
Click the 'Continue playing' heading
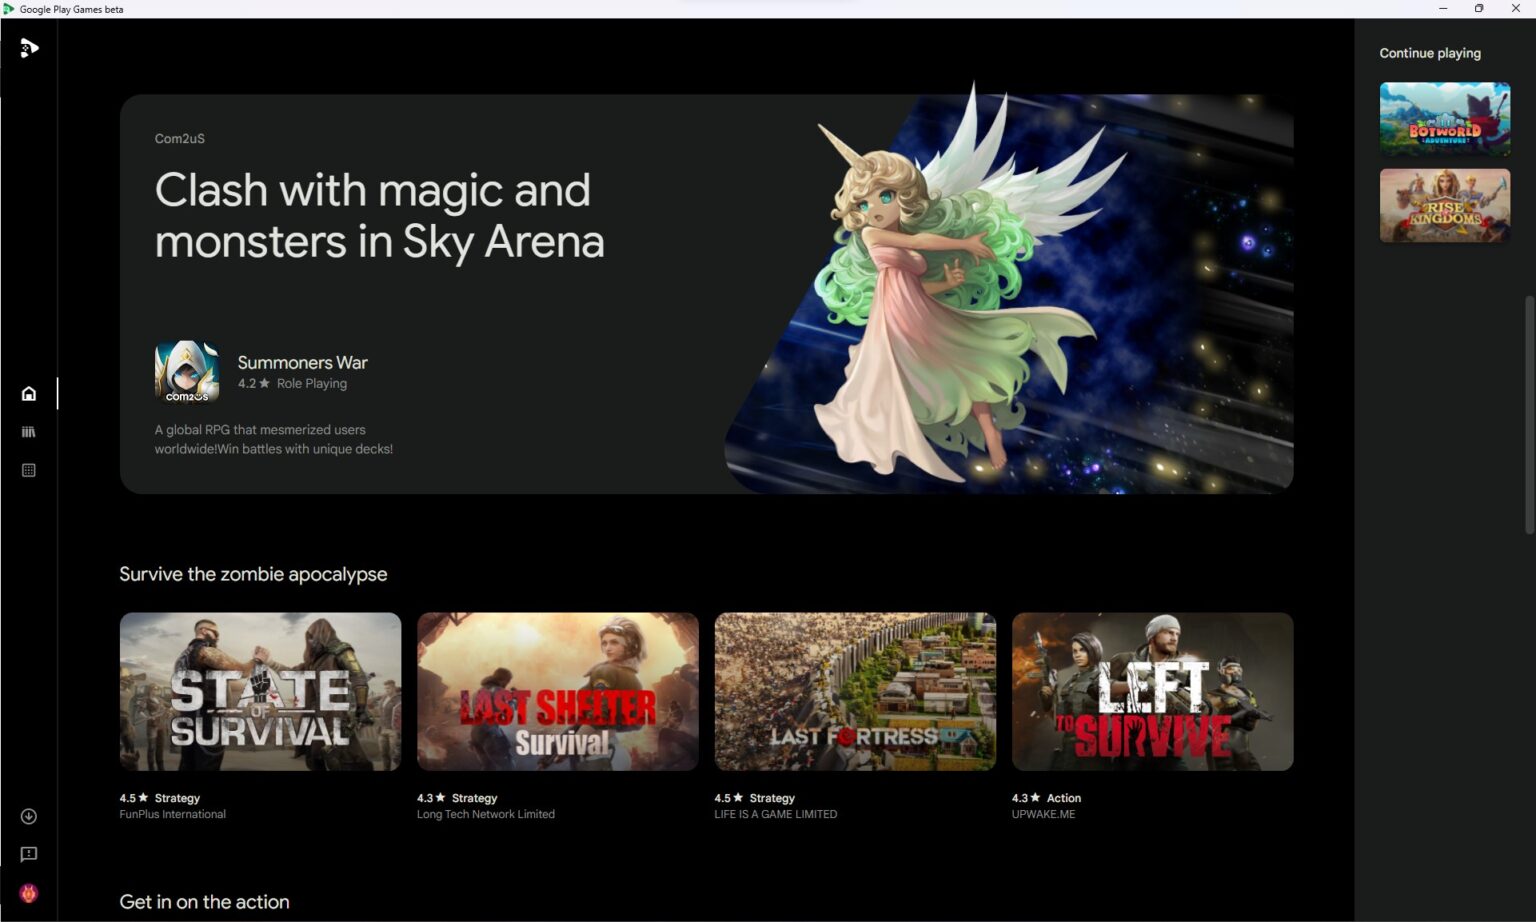[1430, 53]
